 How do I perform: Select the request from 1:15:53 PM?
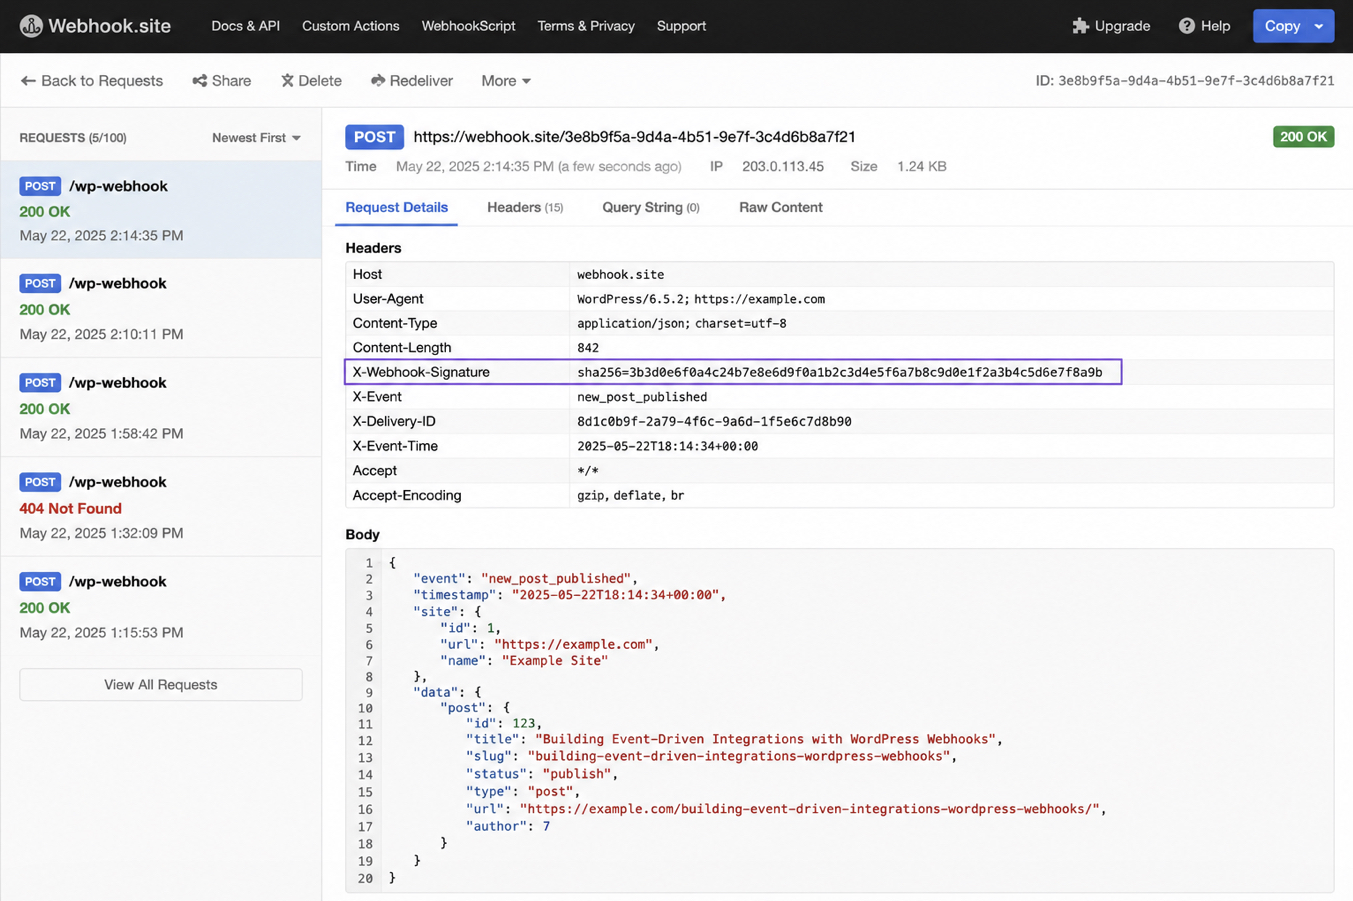(x=161, y=606)
